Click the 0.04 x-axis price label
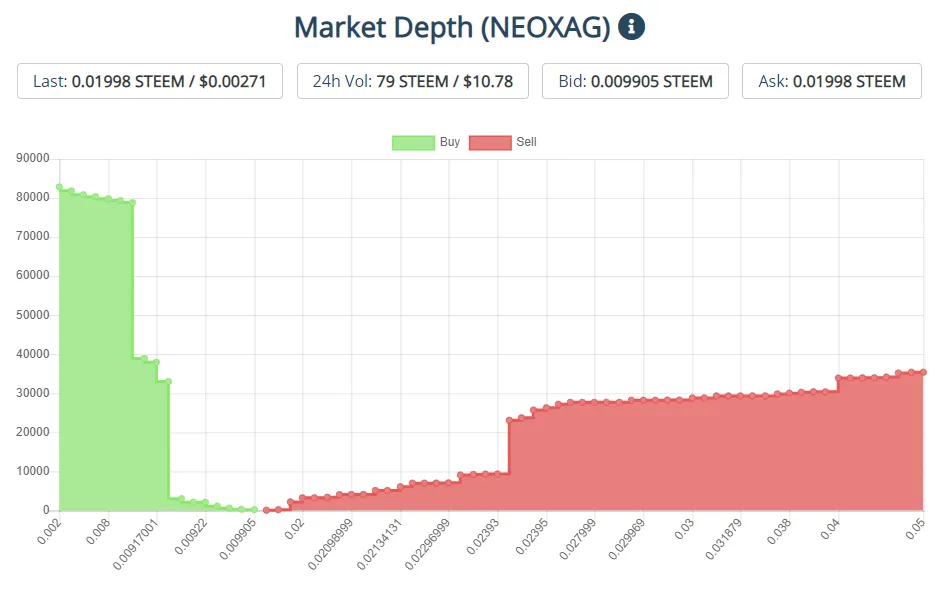The height and width of the screenshot is (590, 940). (x=831, y=529)
